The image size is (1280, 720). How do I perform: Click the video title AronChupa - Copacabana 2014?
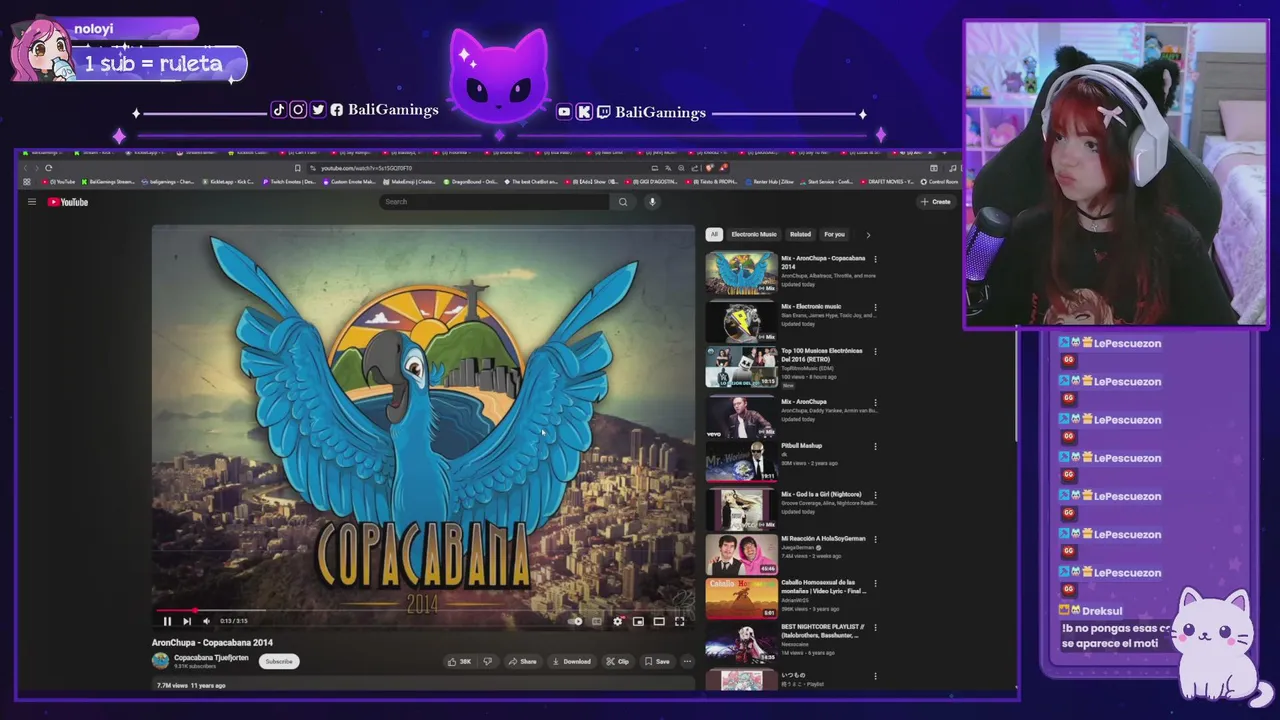tap(212, 643)
